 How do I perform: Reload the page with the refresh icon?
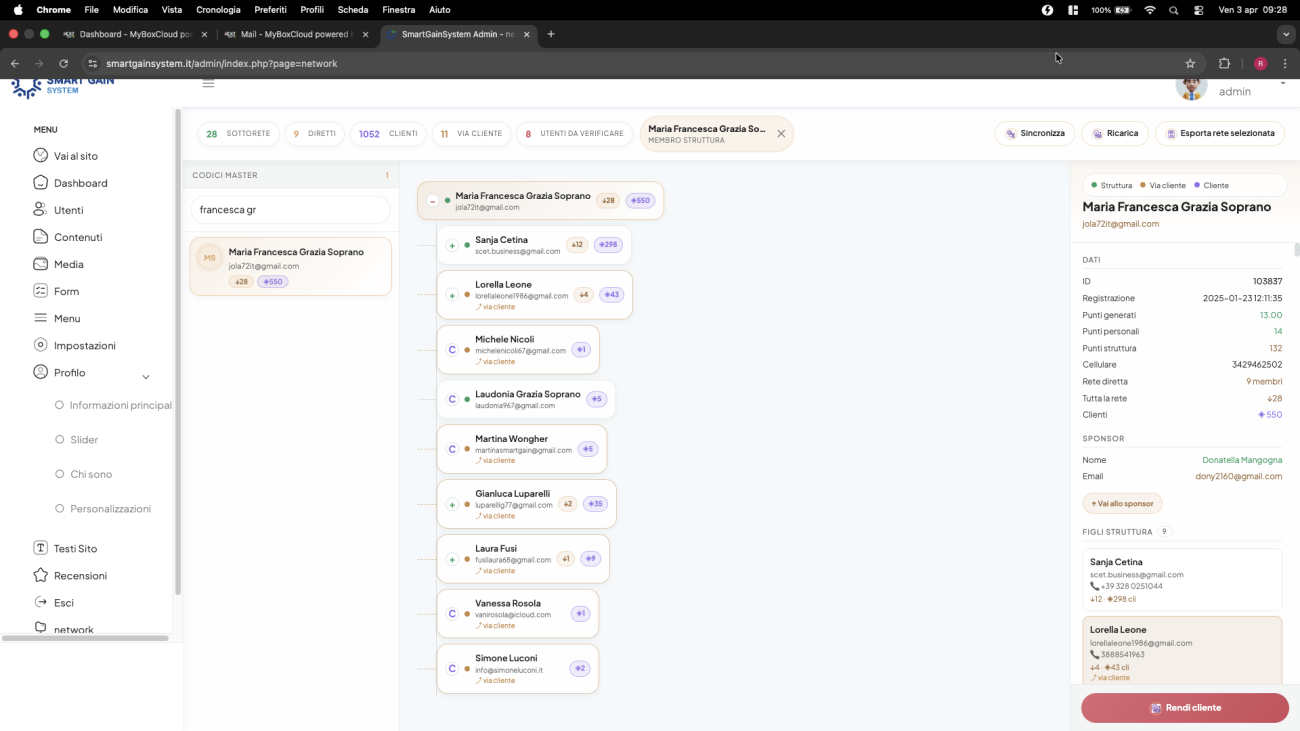64,63
